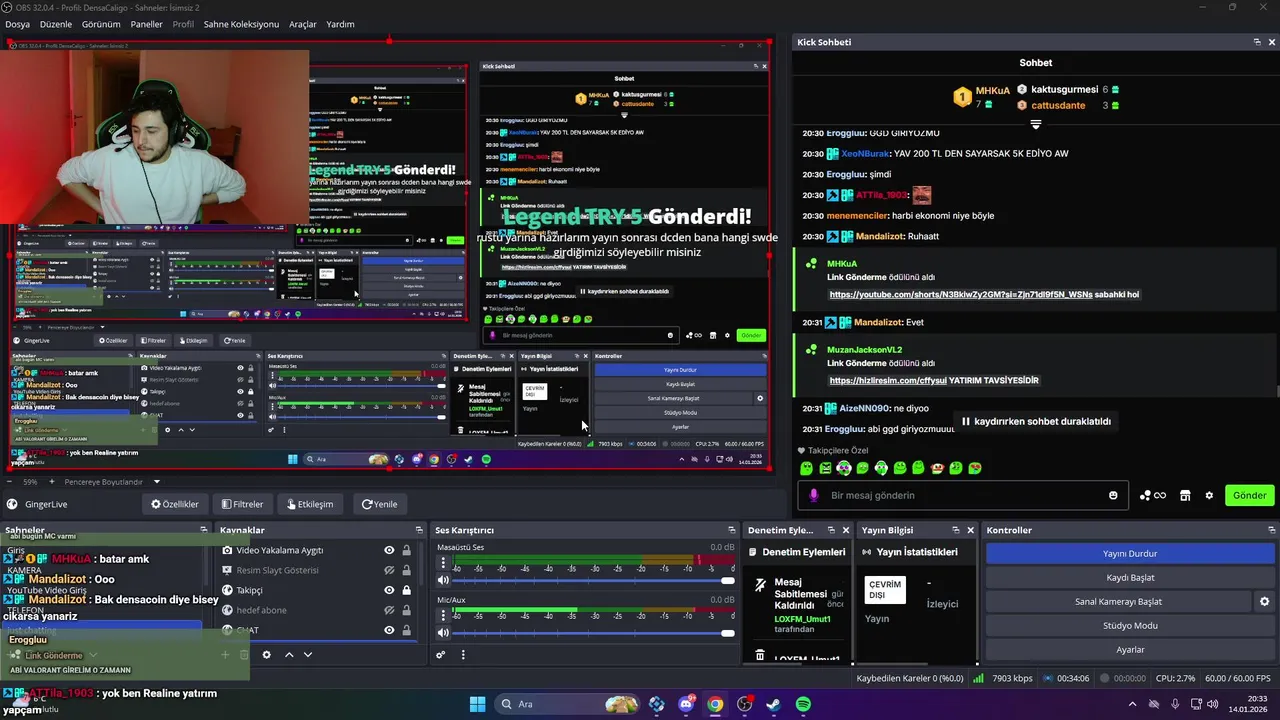Click the Etkileşim button
This screenshot has height=720, width=1280.
coord(310,504)
